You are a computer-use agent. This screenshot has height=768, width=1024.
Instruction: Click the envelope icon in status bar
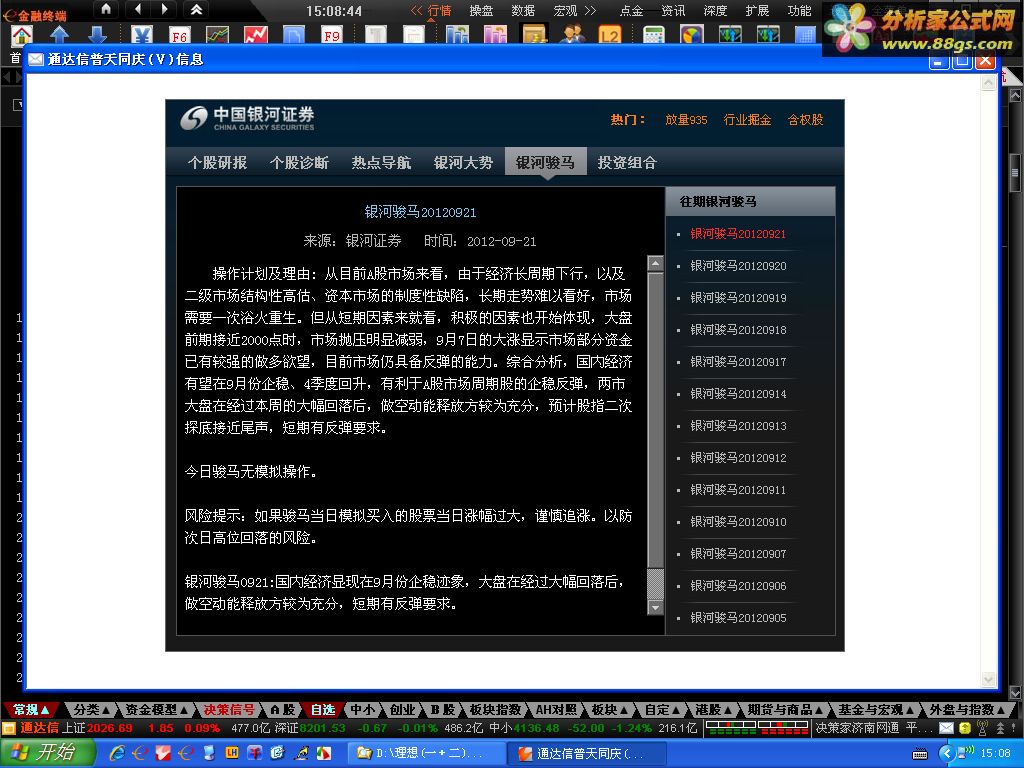[946, 727]
